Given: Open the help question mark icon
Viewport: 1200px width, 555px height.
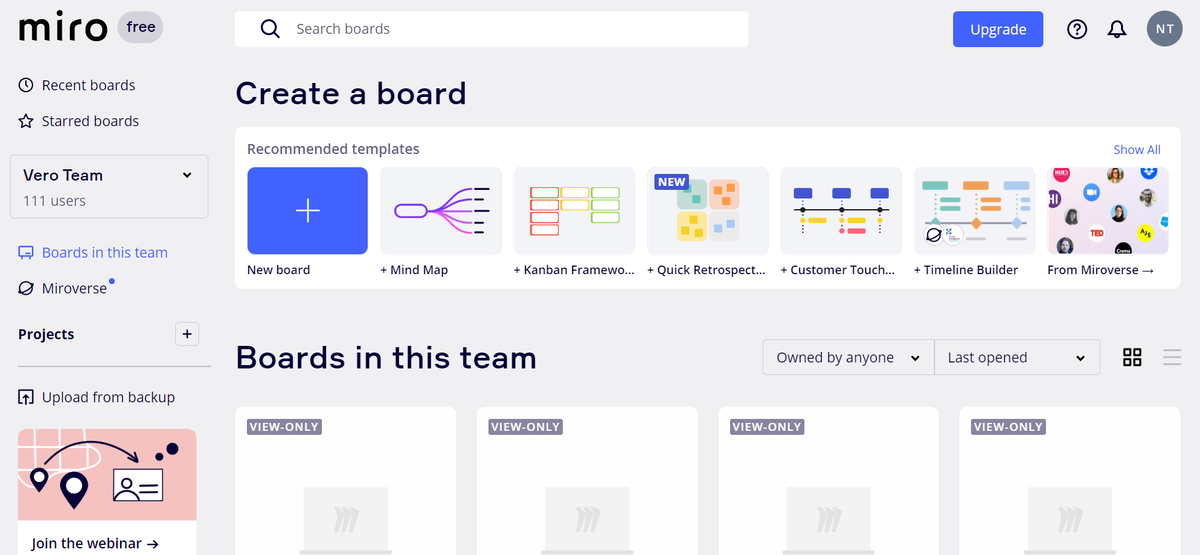Looking at the screenshot, I should pos(1077,29).
